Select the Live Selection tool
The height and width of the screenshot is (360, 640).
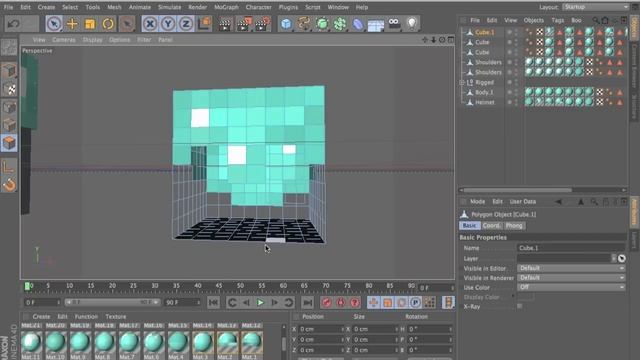(x=54, y=24)
